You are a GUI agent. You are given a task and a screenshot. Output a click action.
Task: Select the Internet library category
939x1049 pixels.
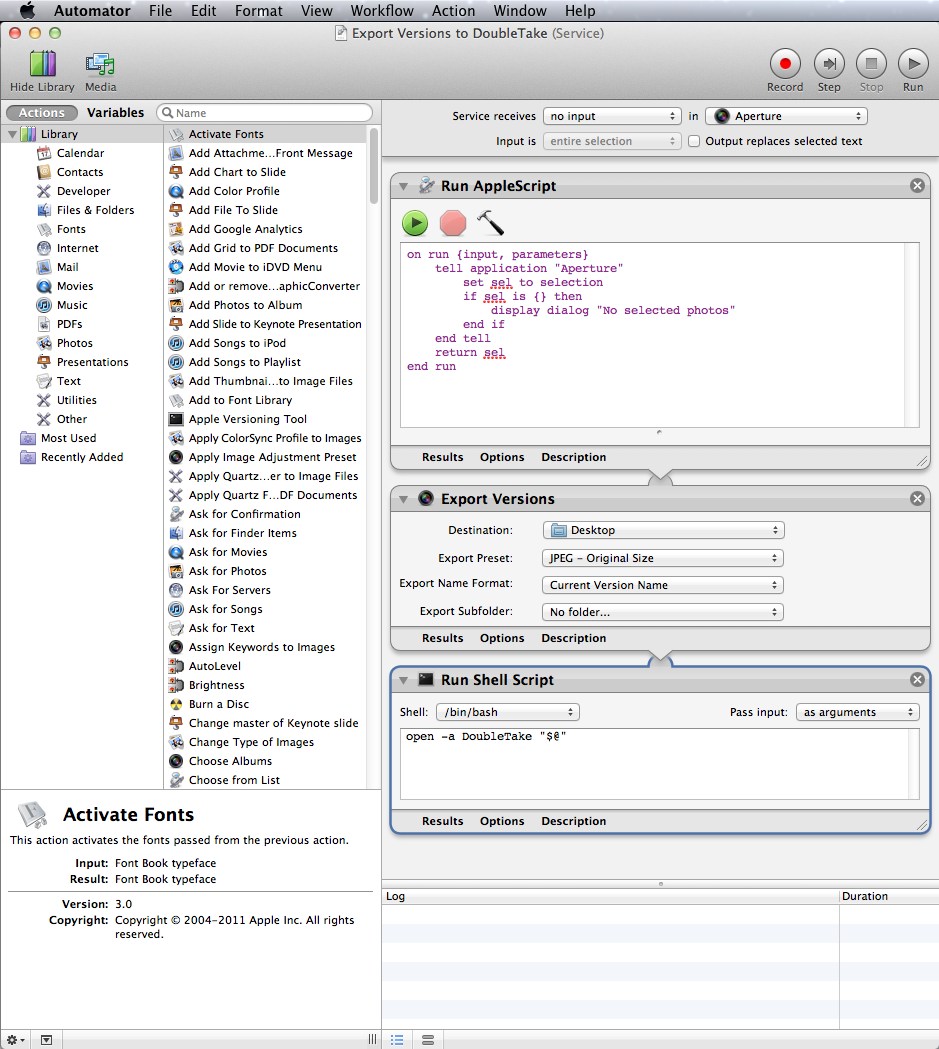(x=78, y=248)
